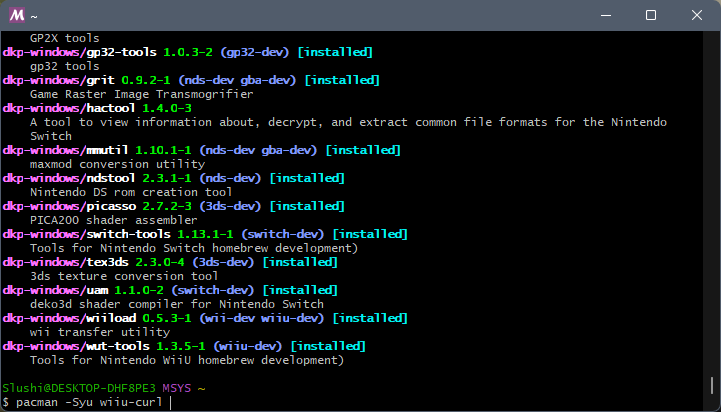Click the MSYS2 icon in the title bar
Screen dimensions: 721x412
pos(17,15)
